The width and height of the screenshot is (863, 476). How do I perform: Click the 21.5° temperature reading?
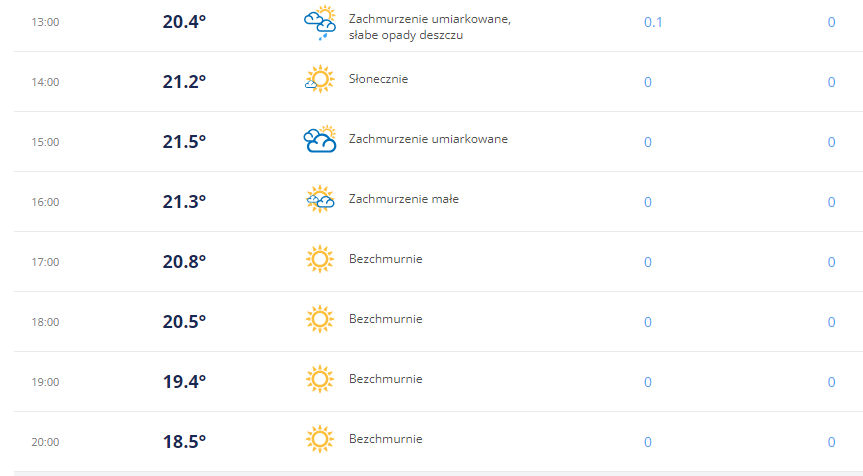184,141
